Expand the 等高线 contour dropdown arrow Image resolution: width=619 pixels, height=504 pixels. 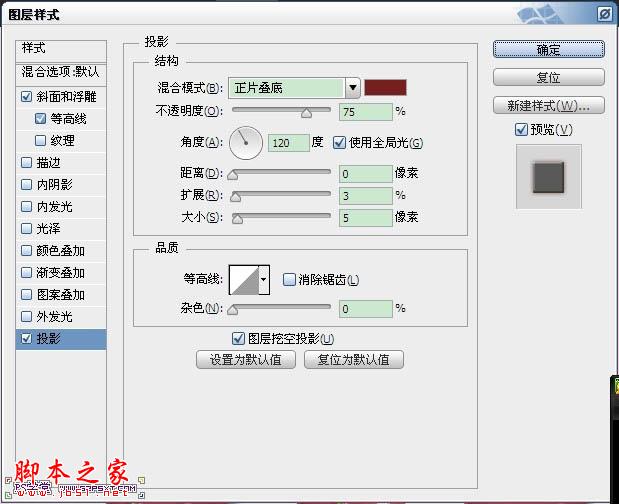[264, 280]
